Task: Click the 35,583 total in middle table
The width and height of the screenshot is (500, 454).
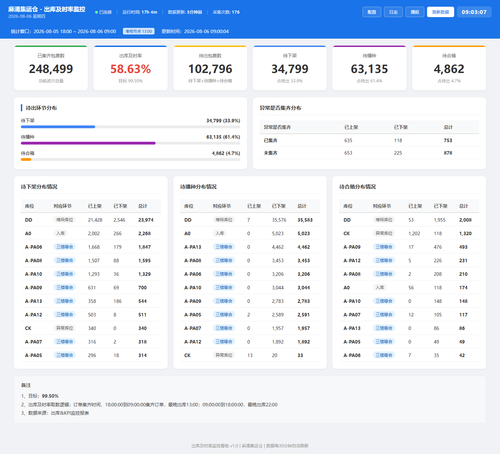Action: [305, 220]
